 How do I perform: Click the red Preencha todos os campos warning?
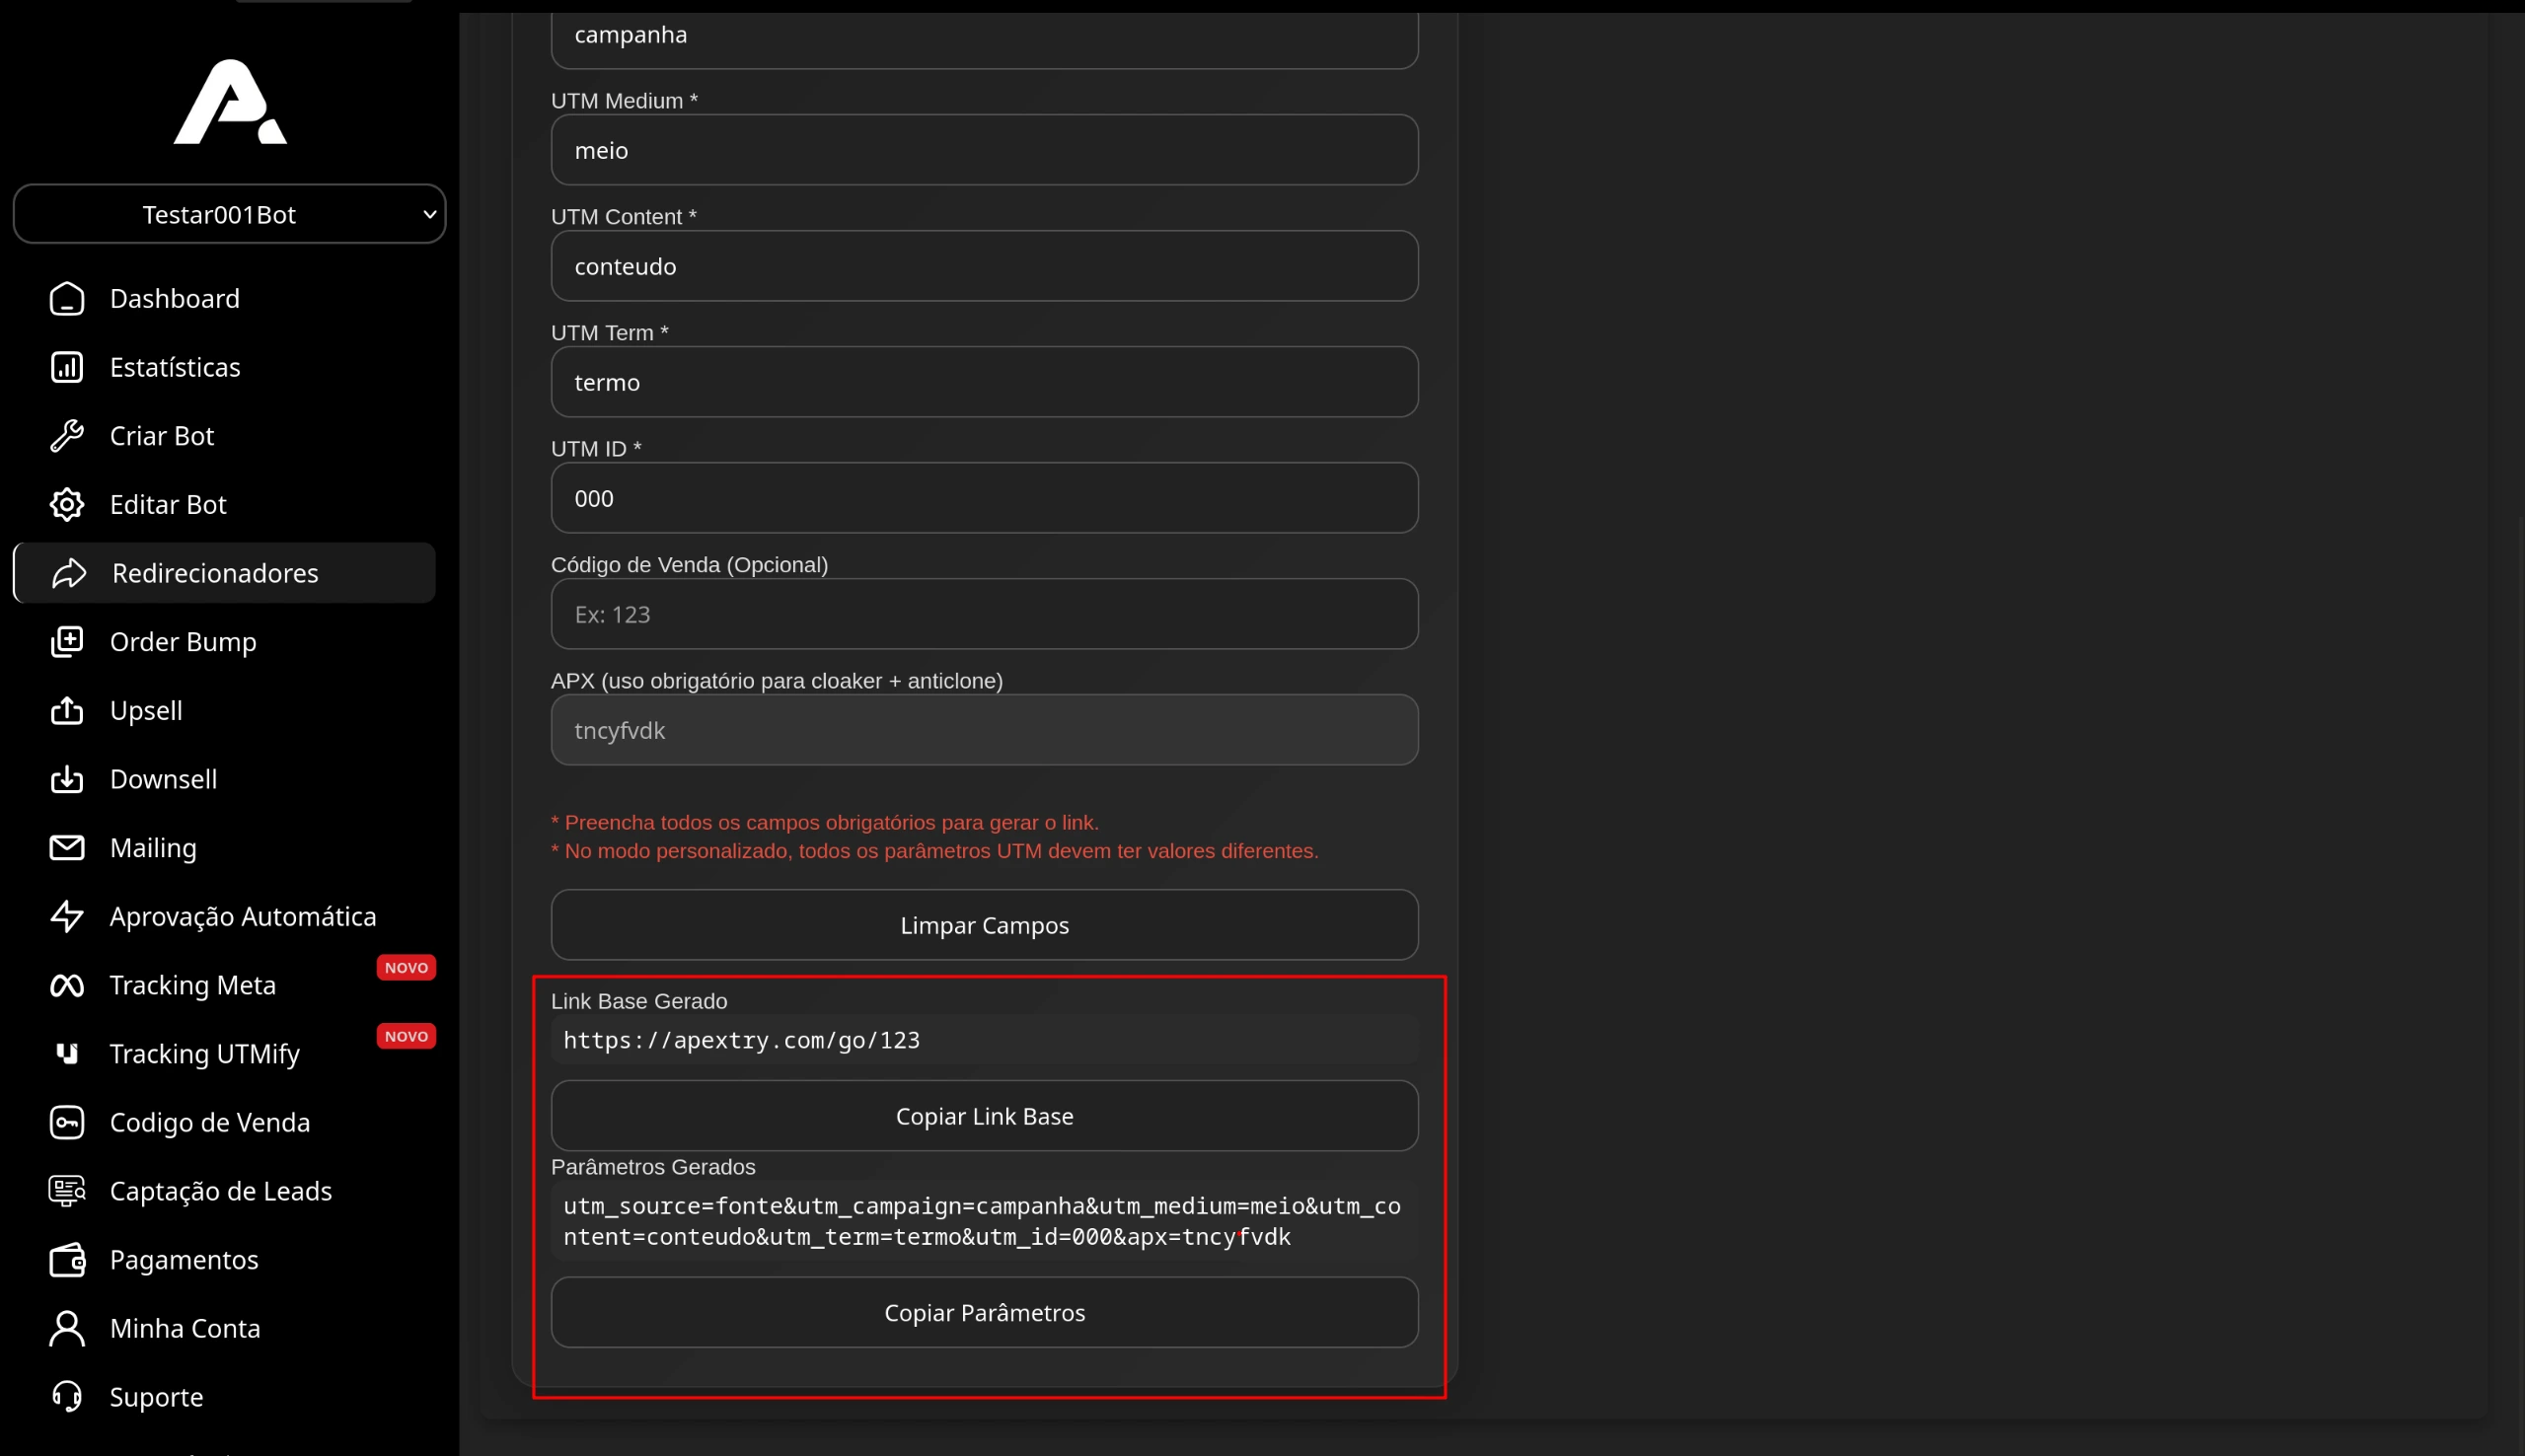825,822
